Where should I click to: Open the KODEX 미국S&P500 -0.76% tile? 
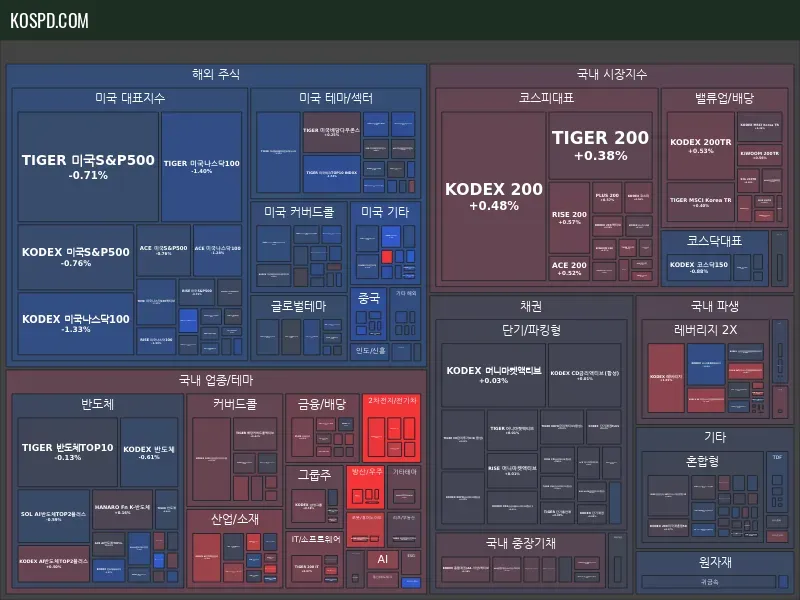[x=76, y=257]
